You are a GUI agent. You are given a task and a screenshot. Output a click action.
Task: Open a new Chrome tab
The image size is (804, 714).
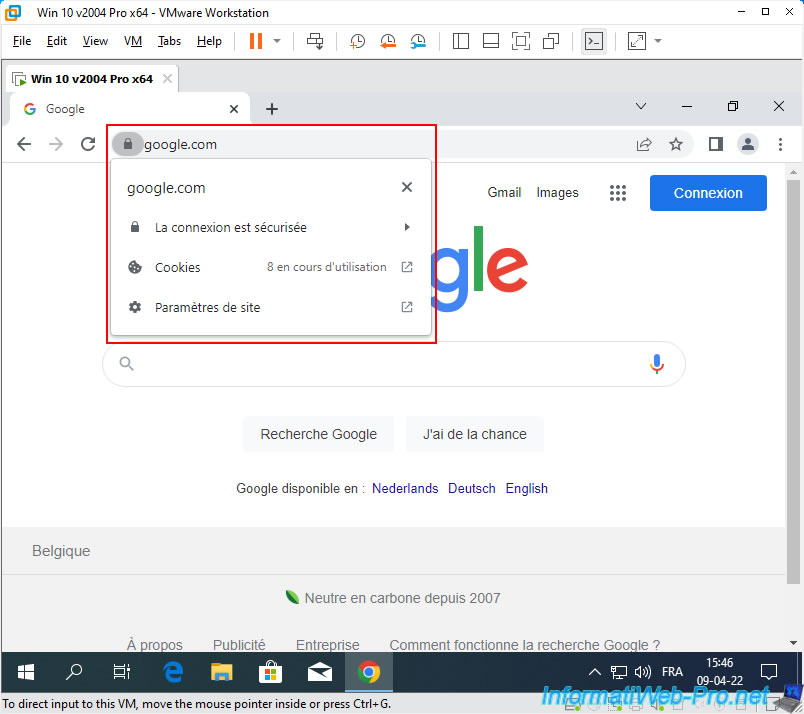[x=272, y=109]
